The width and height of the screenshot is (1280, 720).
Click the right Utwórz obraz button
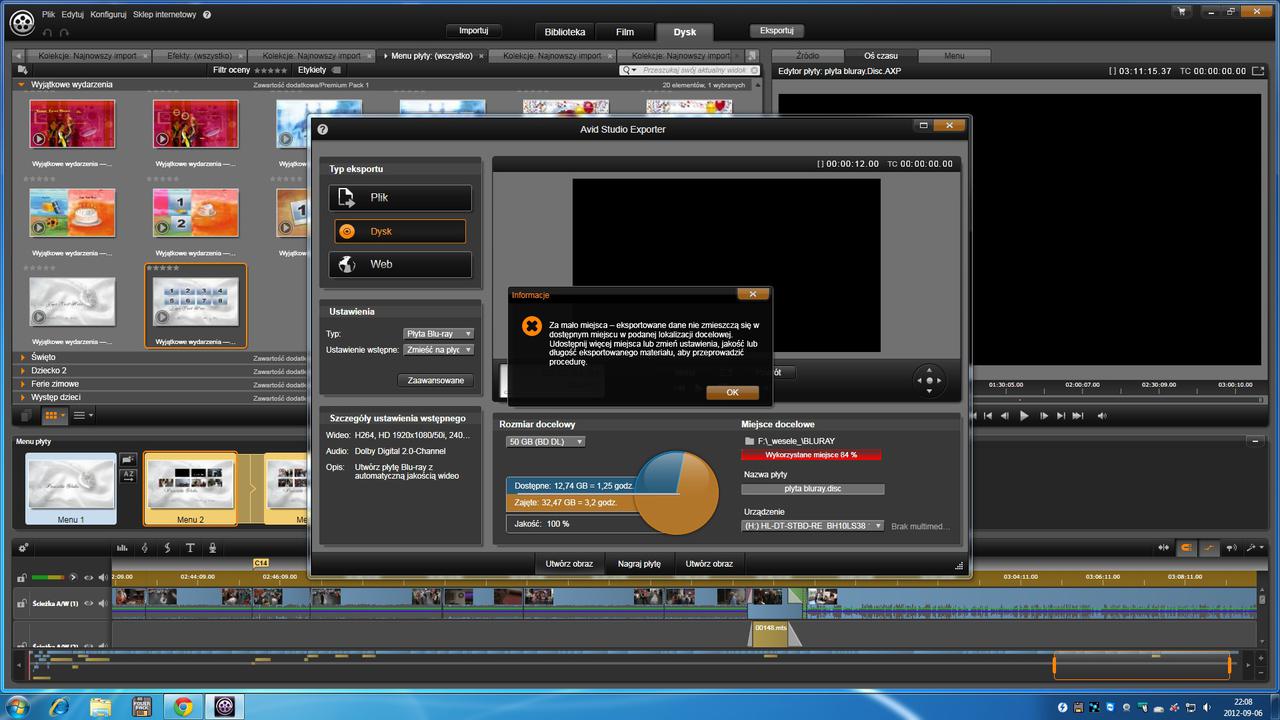[x=709, y=564]
